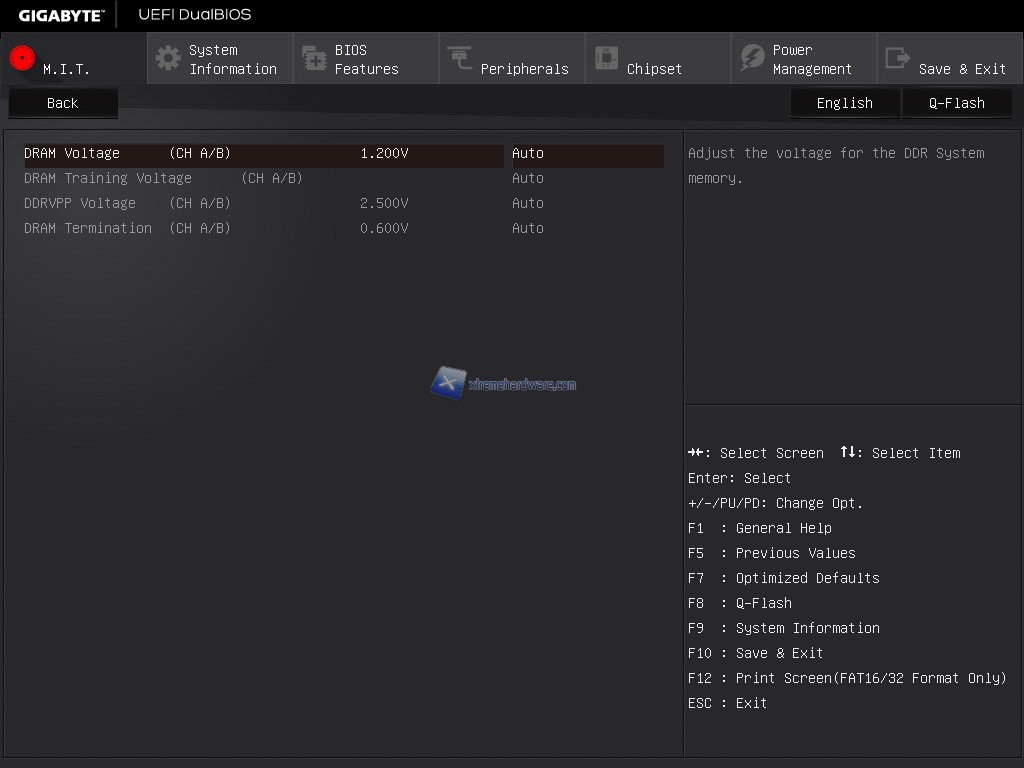The height and width of the screenshot is (768, 1024).
Task: Change the DDRVPP Voltage Auto option
Action: point(528,204)
